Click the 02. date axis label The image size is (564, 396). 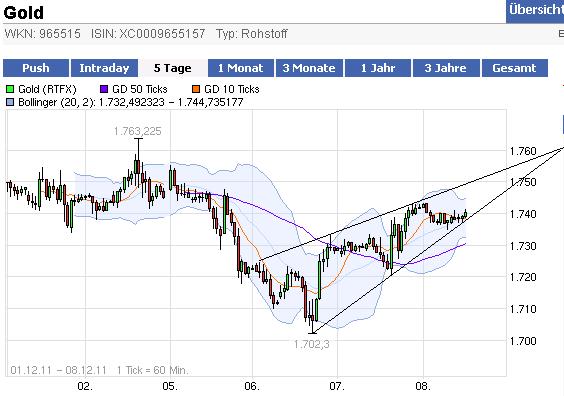click(x=85, y=387)
